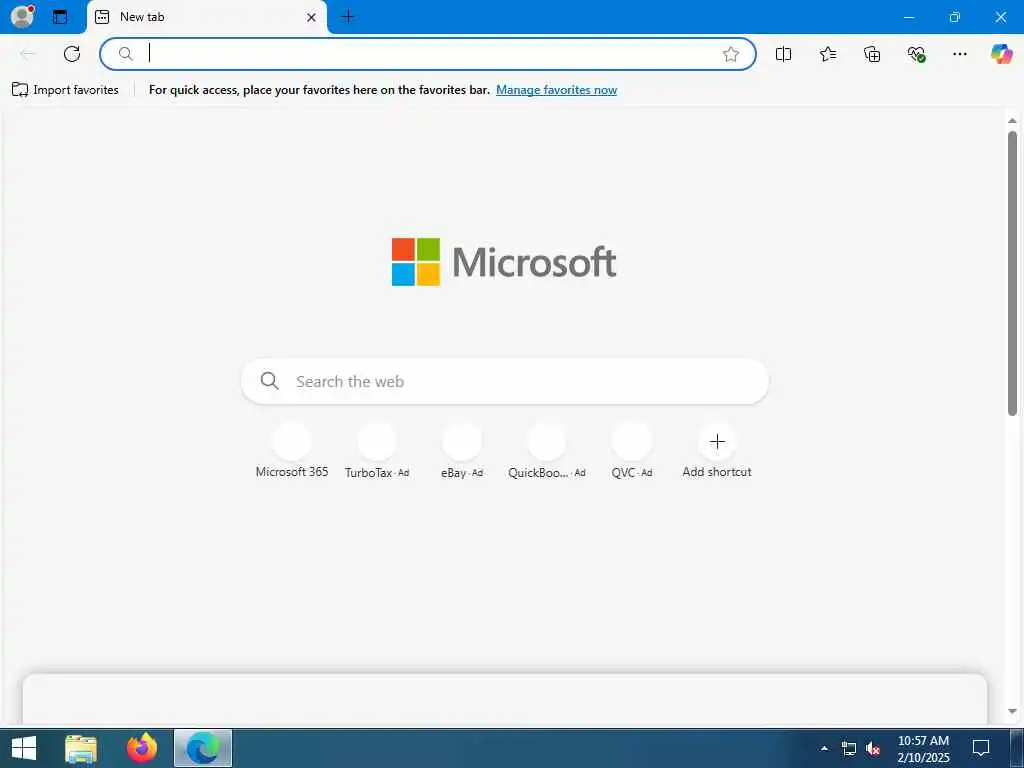This screenshot has width=1024, height=768.
Task: Click the muted volume tray icon
Action: tap(872, 748)
